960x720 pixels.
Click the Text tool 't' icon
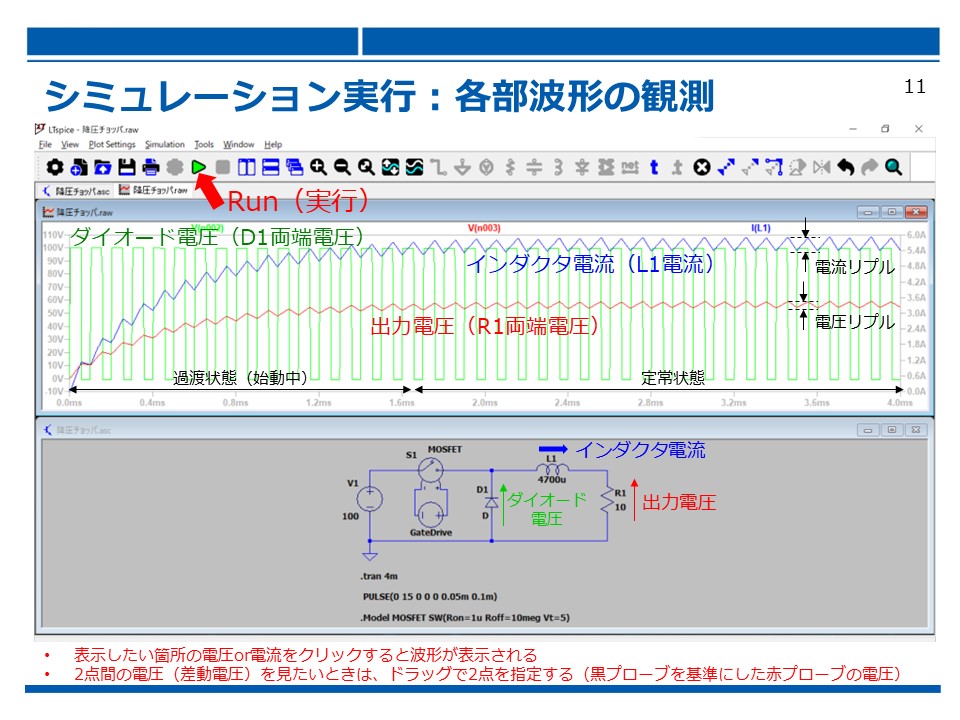coord(654,168)
